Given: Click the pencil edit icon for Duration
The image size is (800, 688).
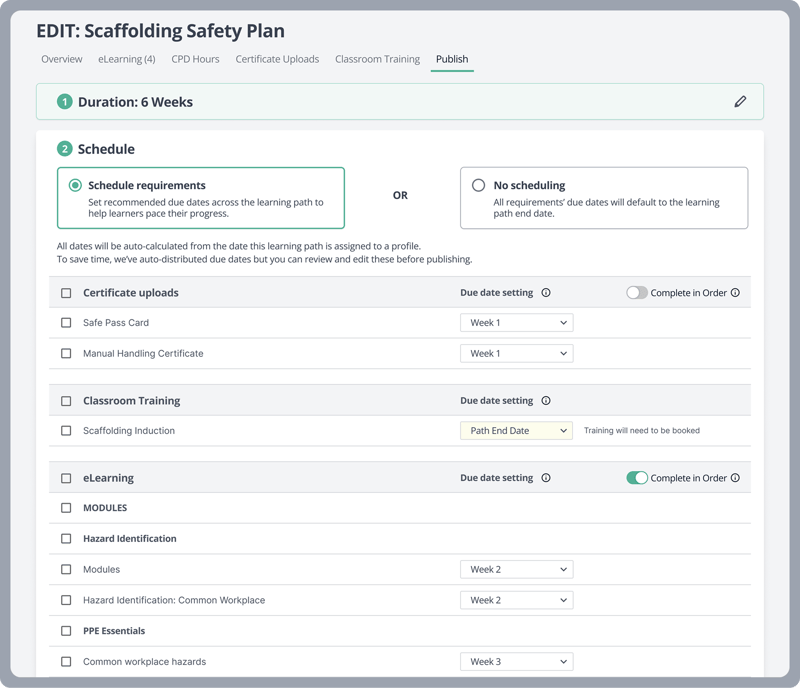Looking at the screenshot, I should tap(740, 101).
